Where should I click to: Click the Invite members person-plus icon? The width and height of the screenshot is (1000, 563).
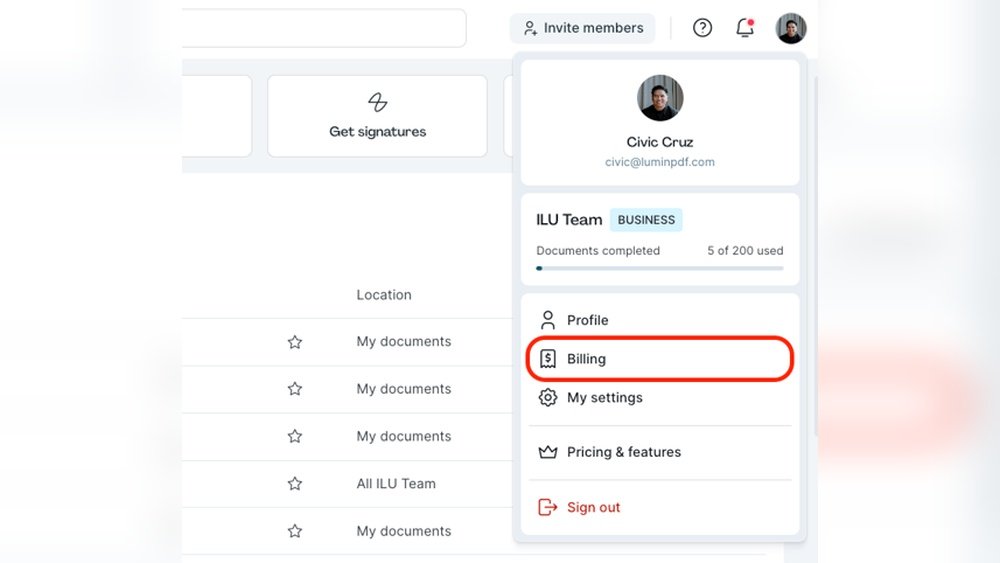click(x=530, y=28)
